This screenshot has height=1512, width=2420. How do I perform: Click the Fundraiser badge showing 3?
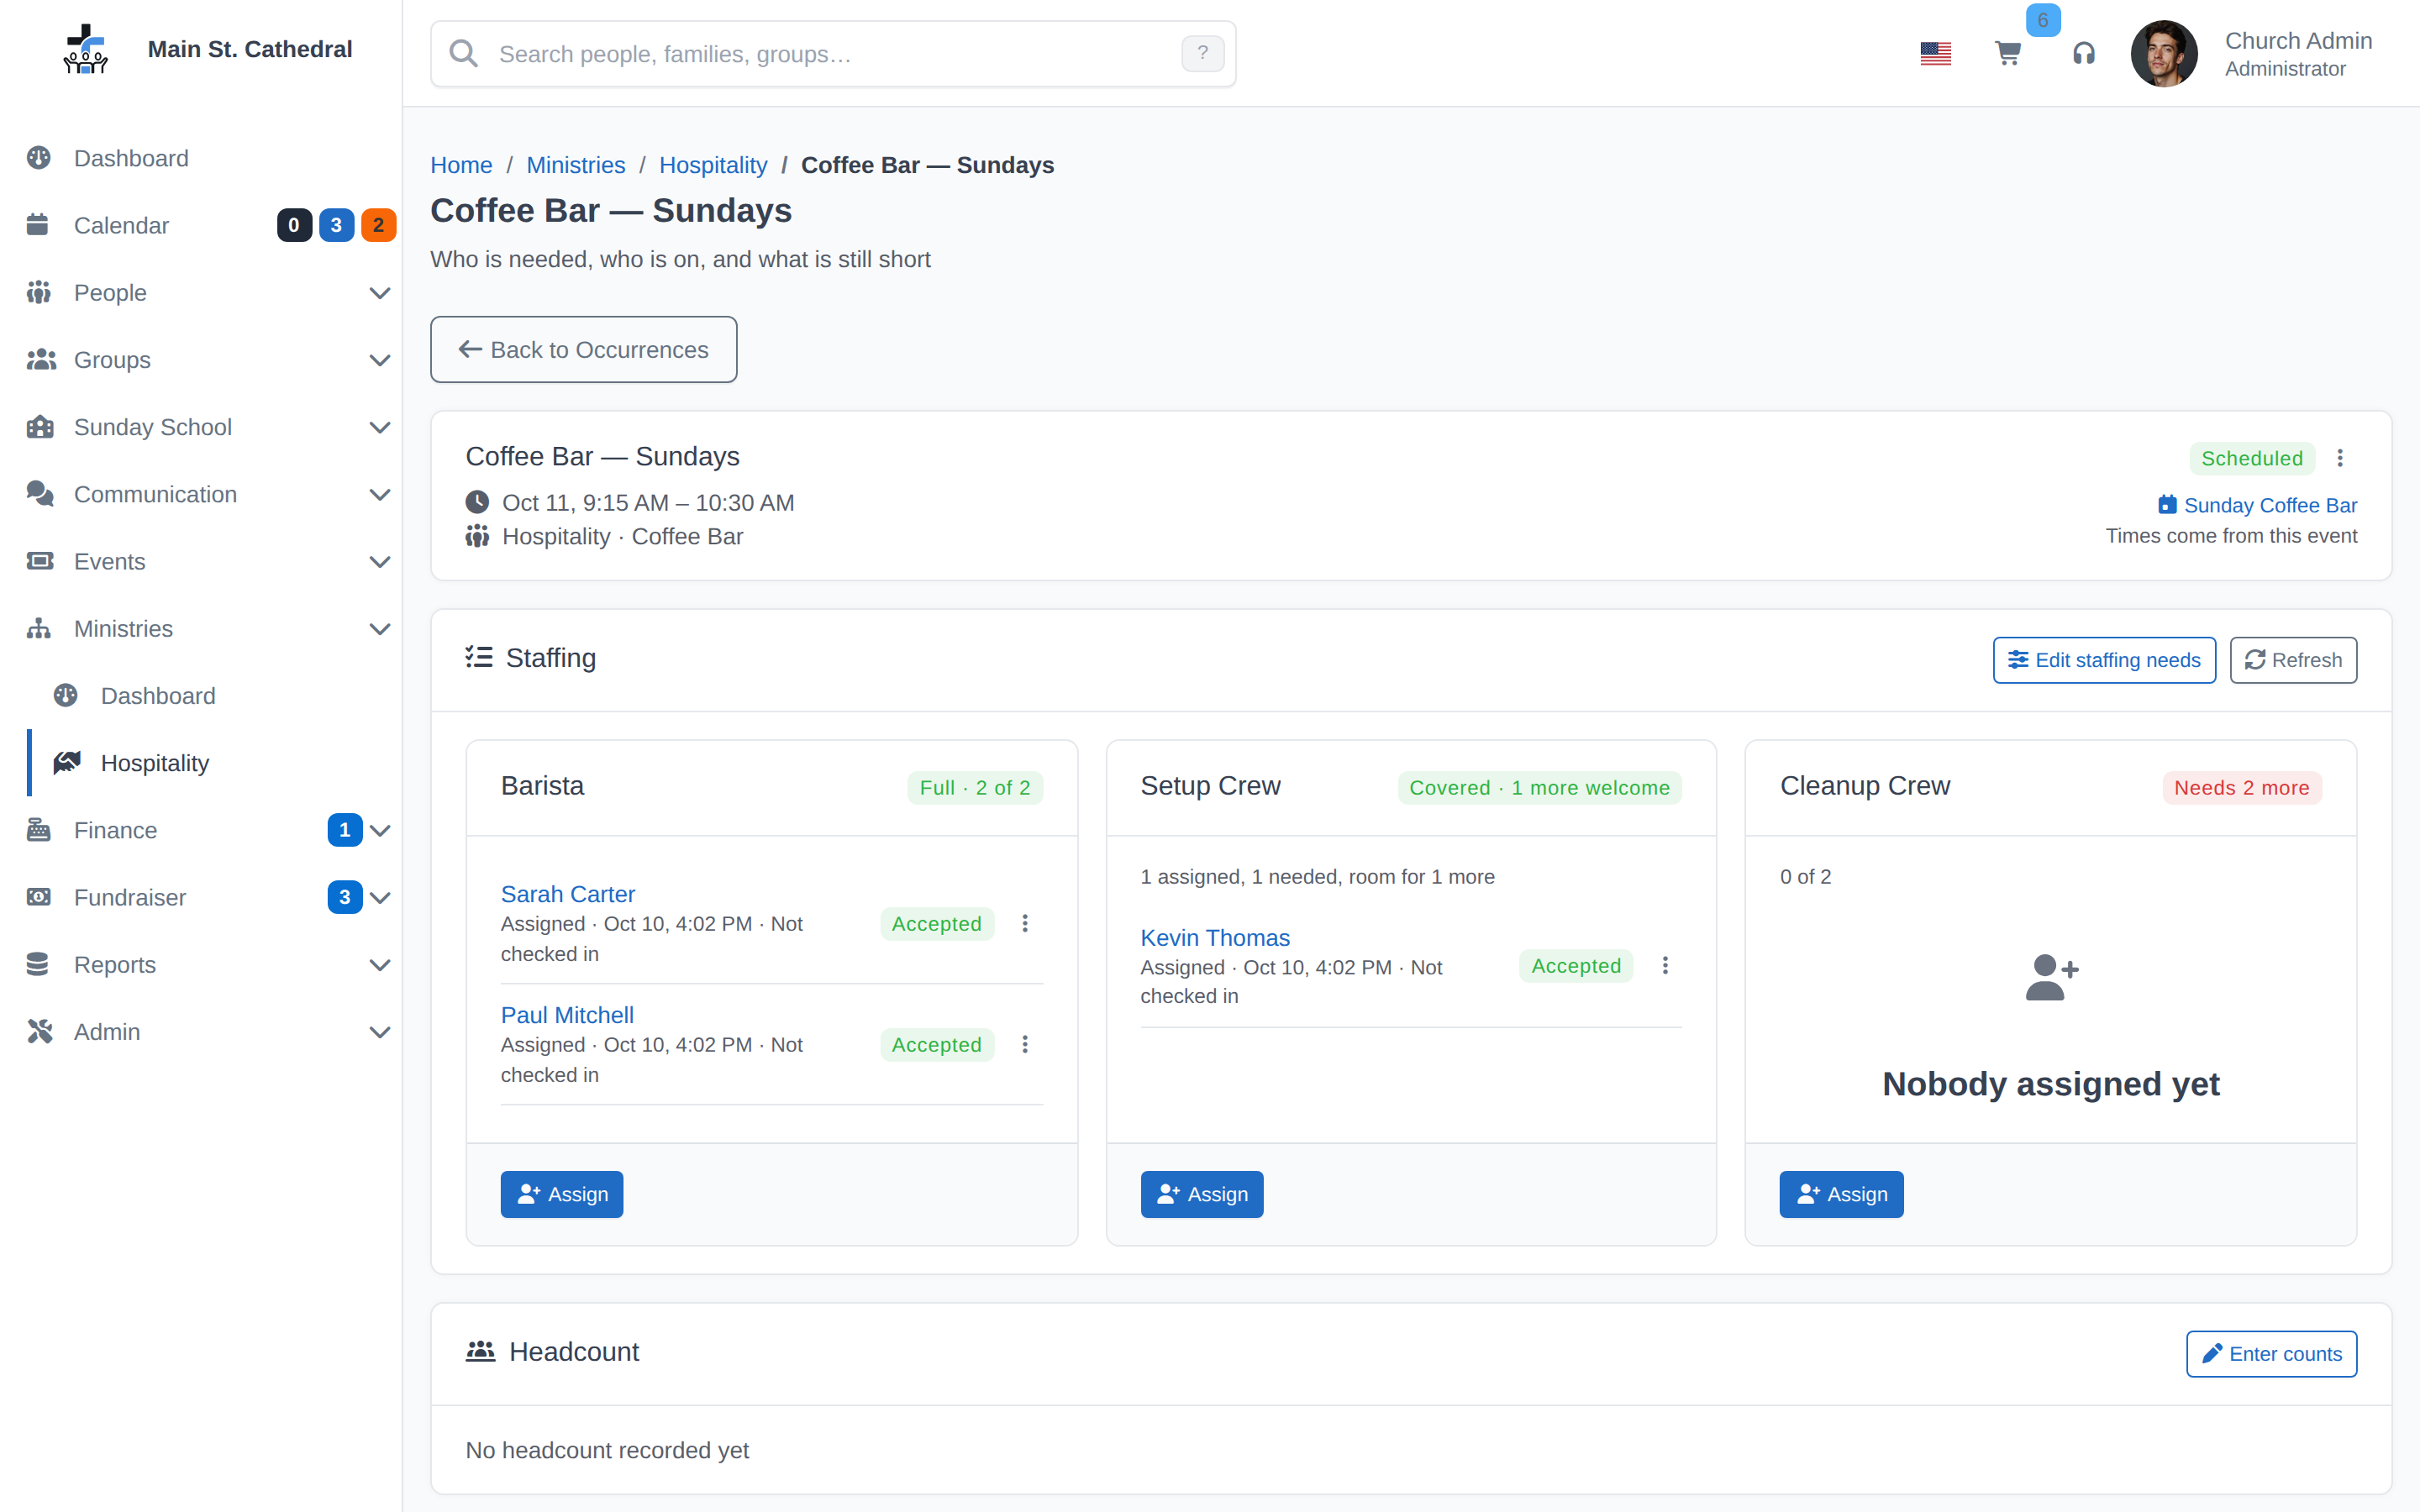click(x=344, y=897)
